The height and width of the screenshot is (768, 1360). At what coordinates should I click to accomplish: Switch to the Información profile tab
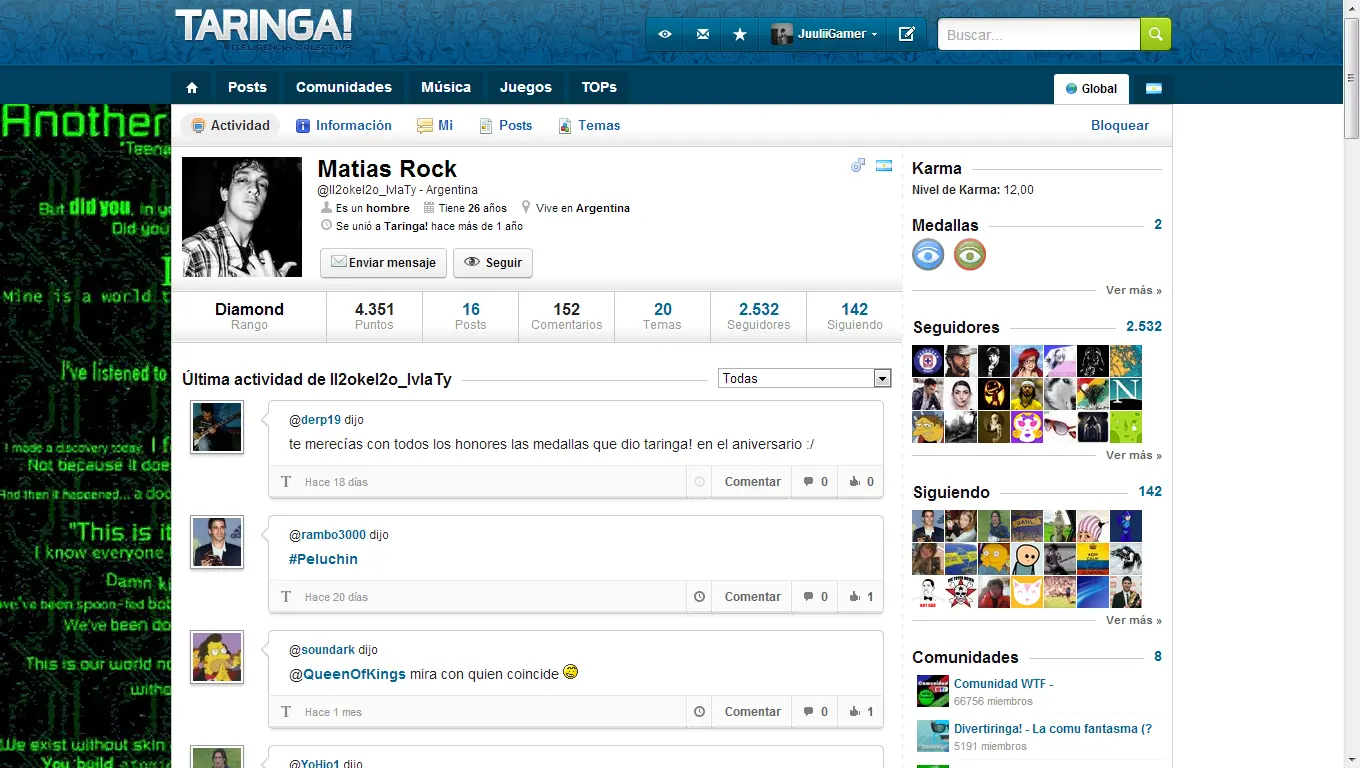(344, 126)
